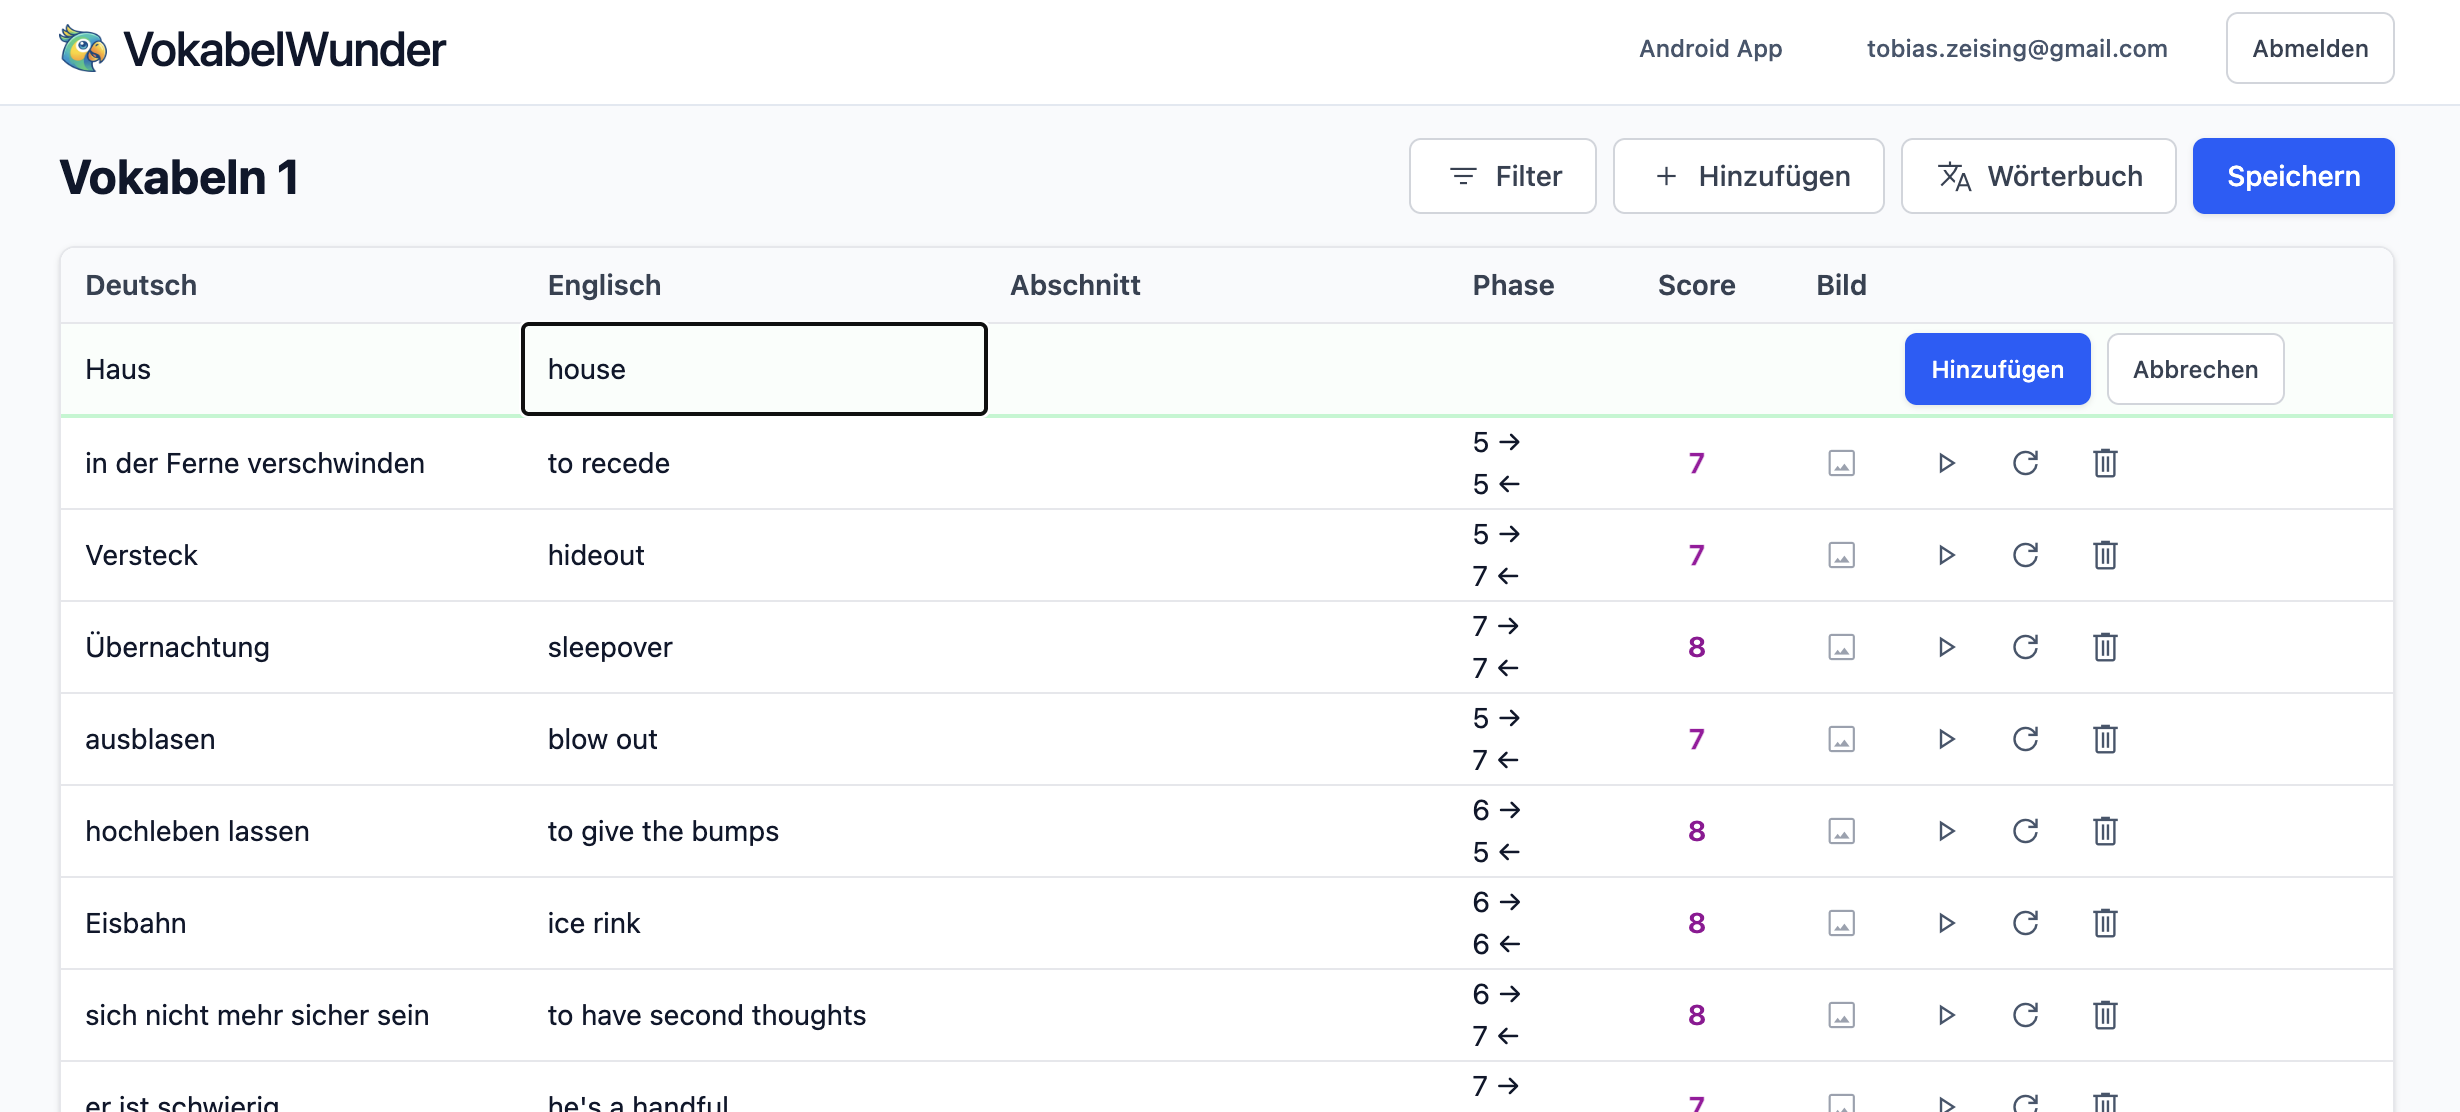Save changes with Speichern
Viewport: 2460px width, 1112px height.
click(2293, 176)
